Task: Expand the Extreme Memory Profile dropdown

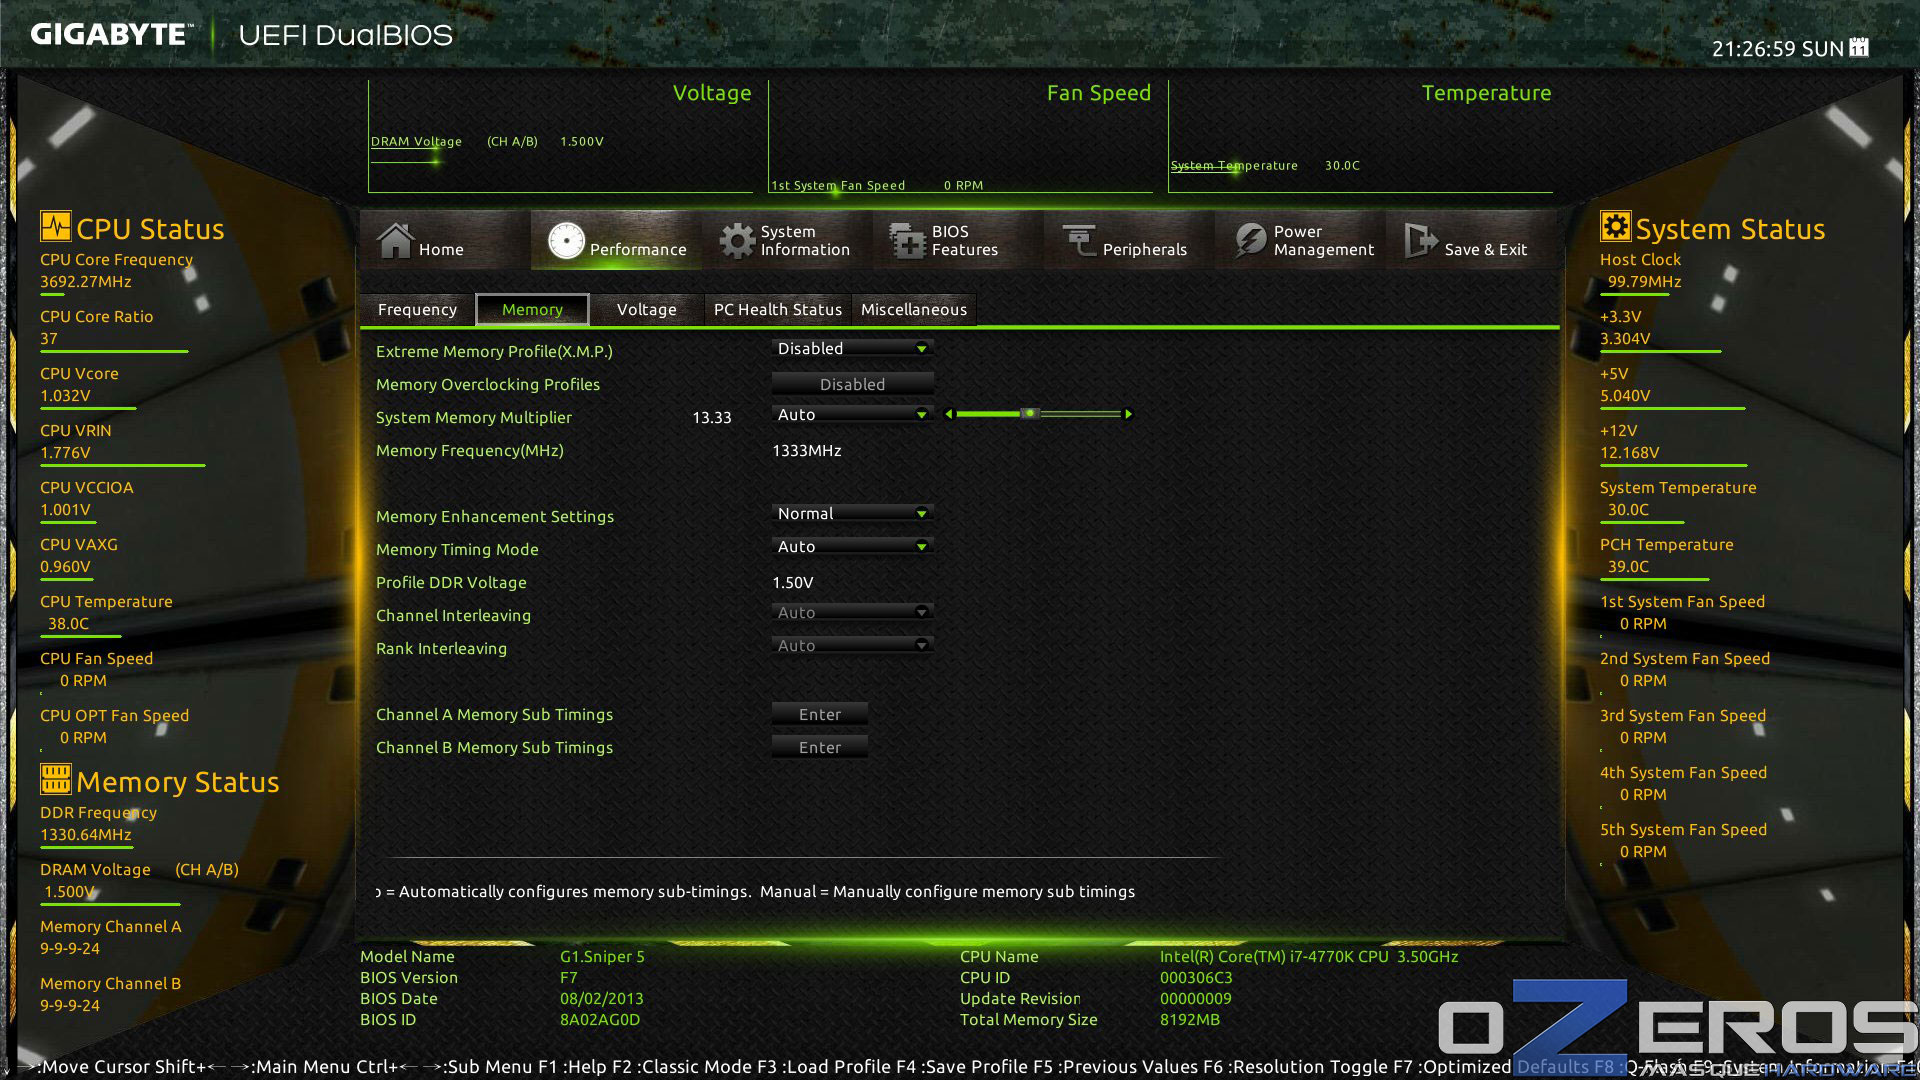Action: tap(852, 348)
